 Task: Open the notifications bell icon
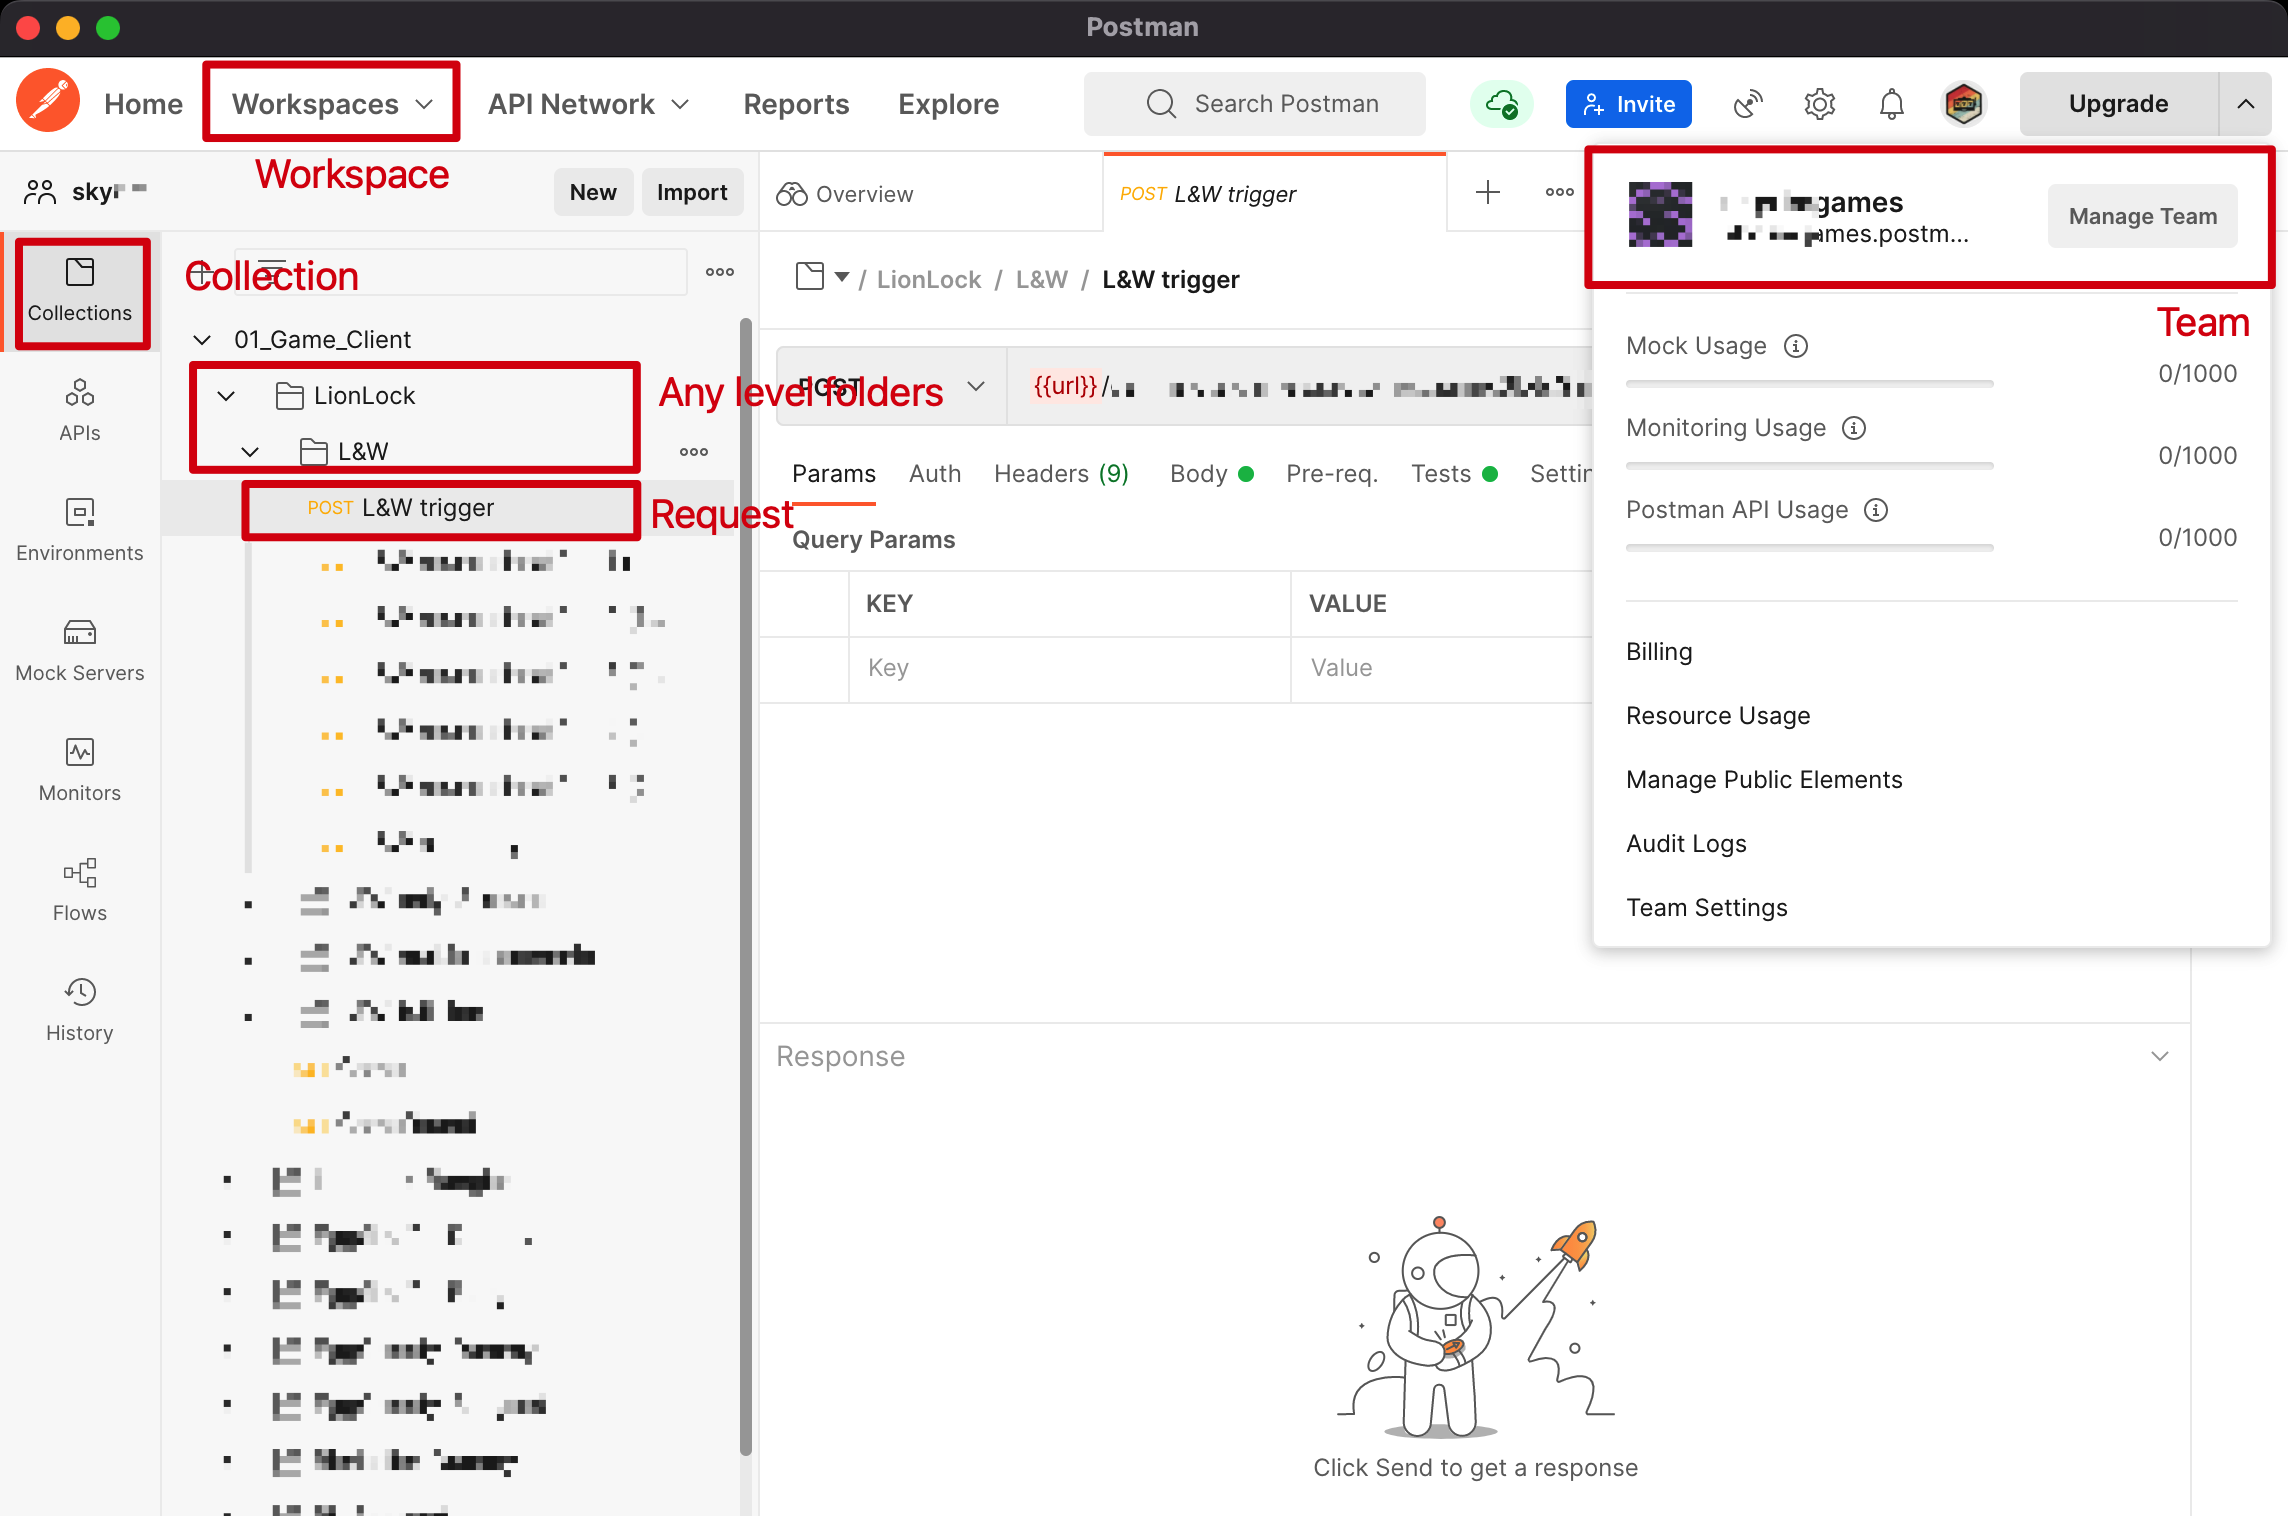(x=1891, y=104)
